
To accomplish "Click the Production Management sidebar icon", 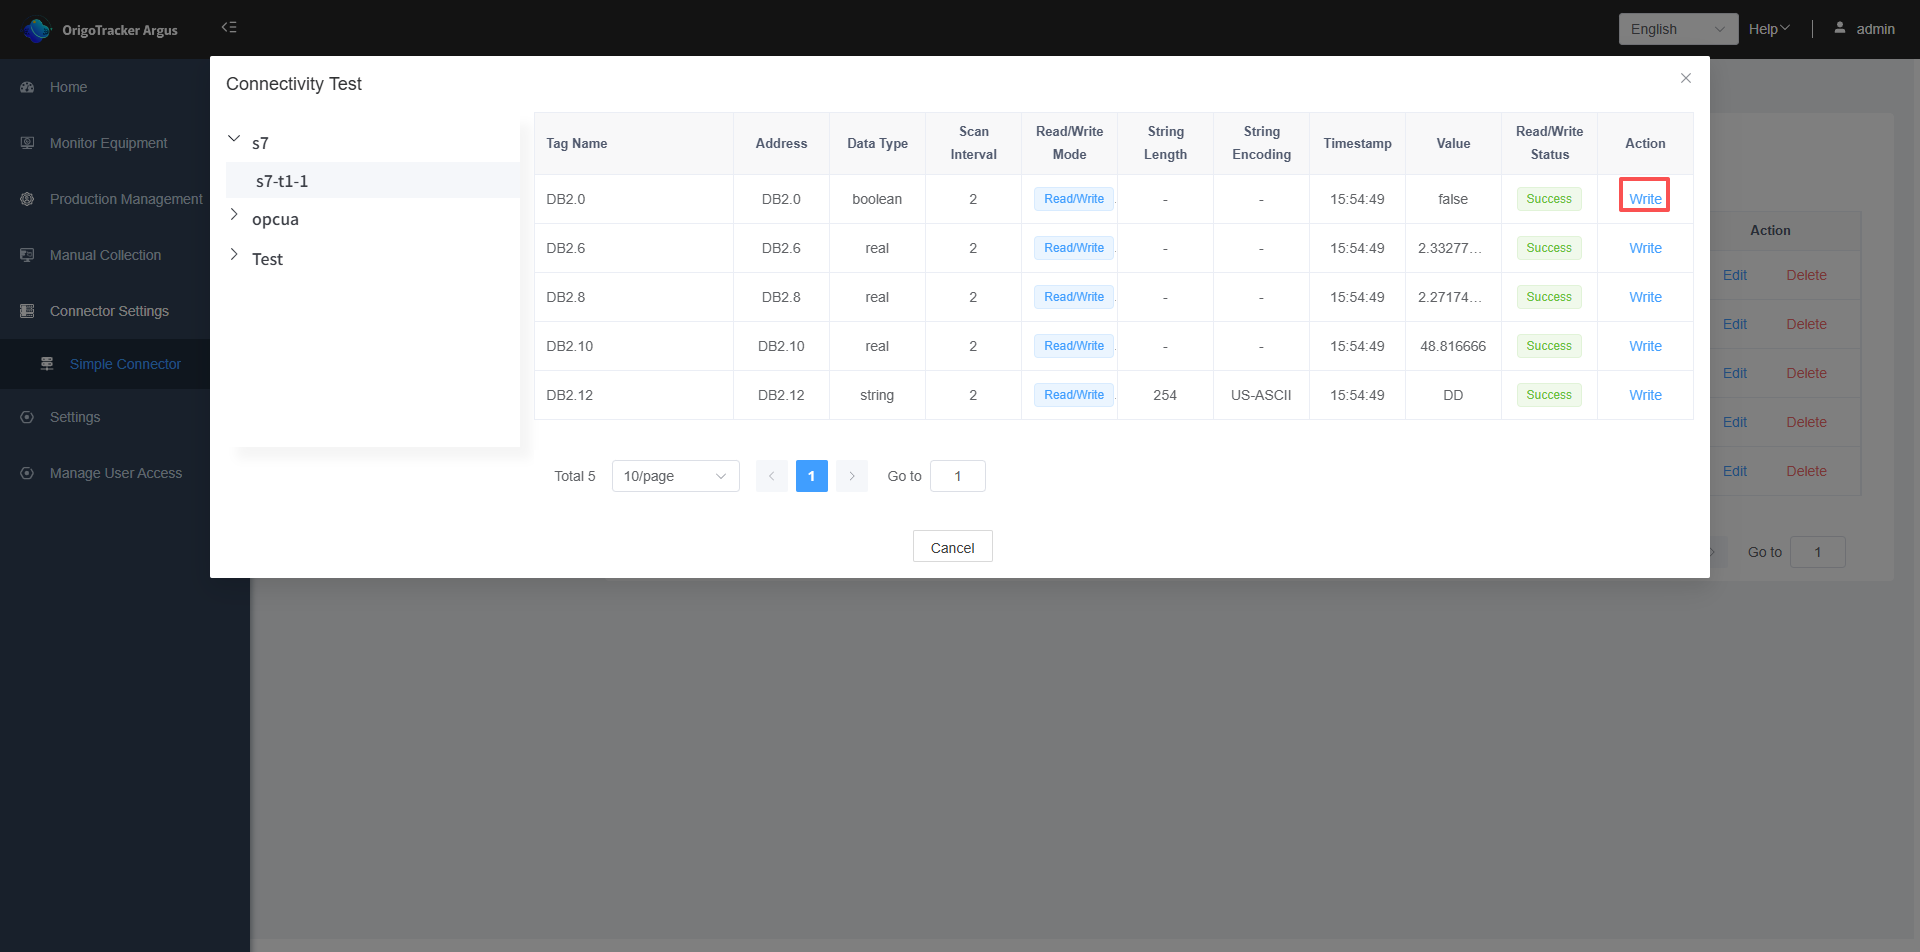I will coord(28,200).
